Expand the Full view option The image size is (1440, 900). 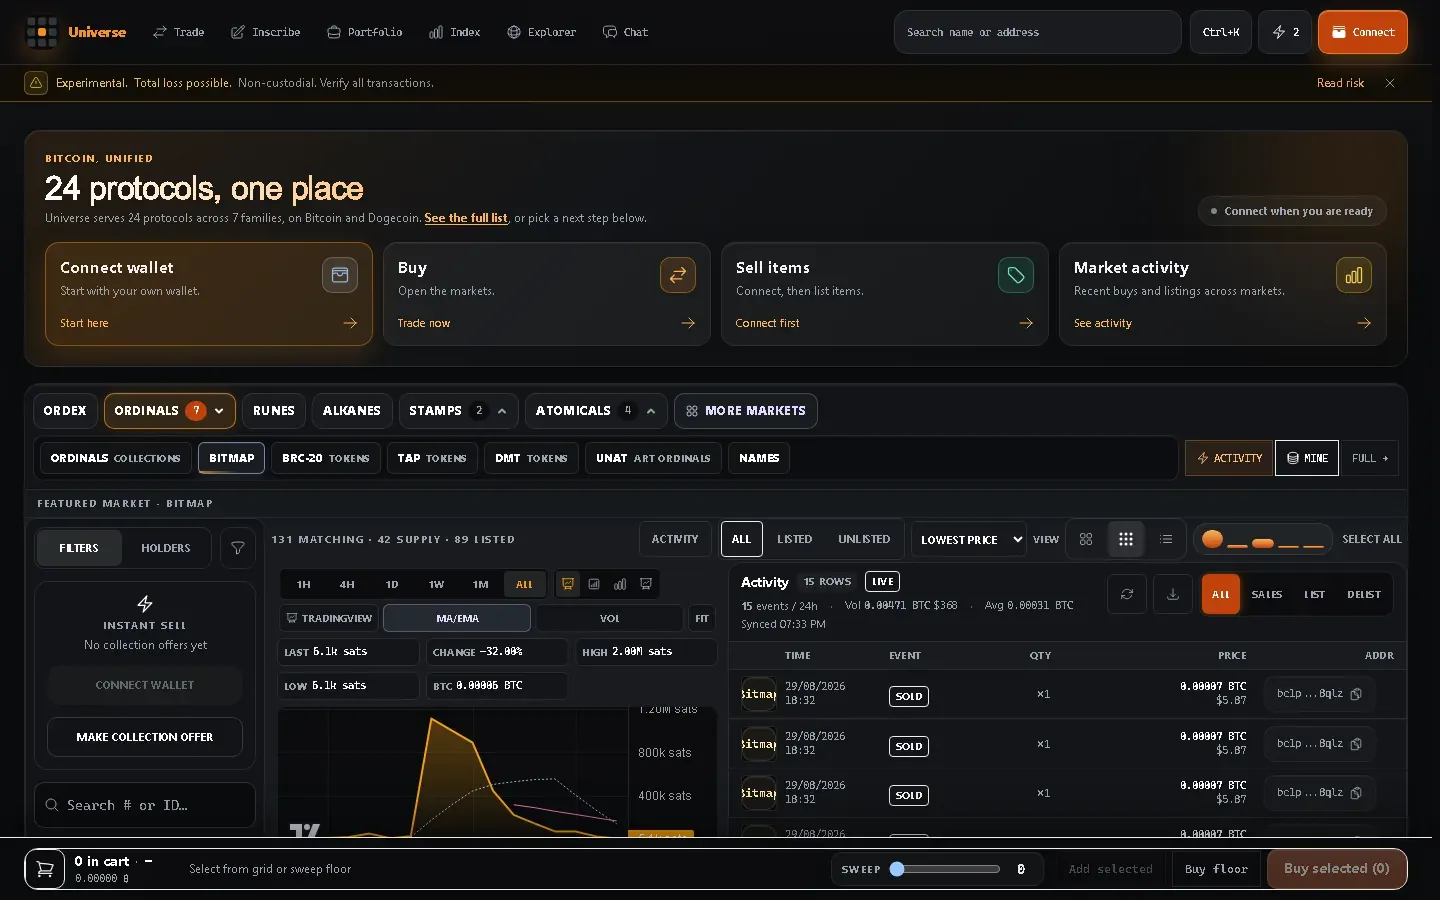coord(1369,458)
